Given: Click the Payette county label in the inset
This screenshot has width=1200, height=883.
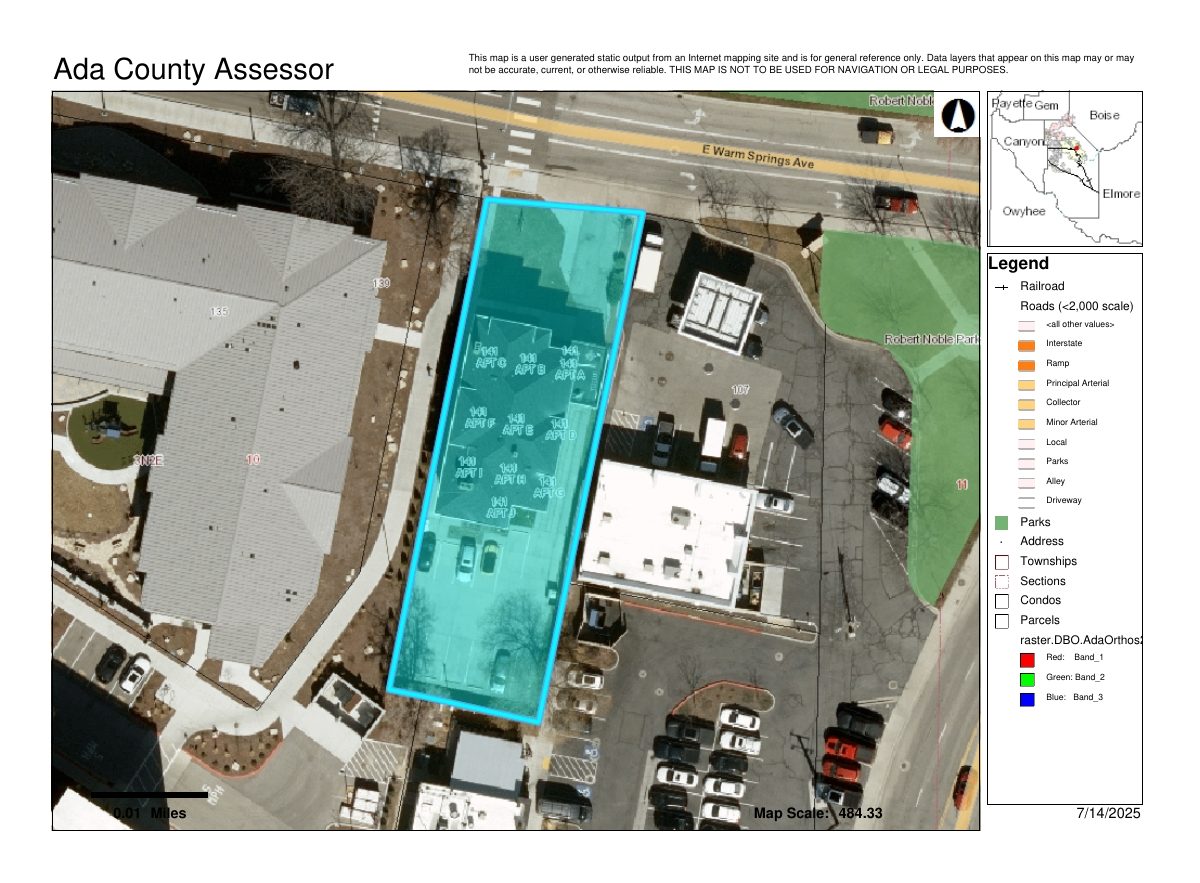Looking at the screenshot, I should point(1011,103).
